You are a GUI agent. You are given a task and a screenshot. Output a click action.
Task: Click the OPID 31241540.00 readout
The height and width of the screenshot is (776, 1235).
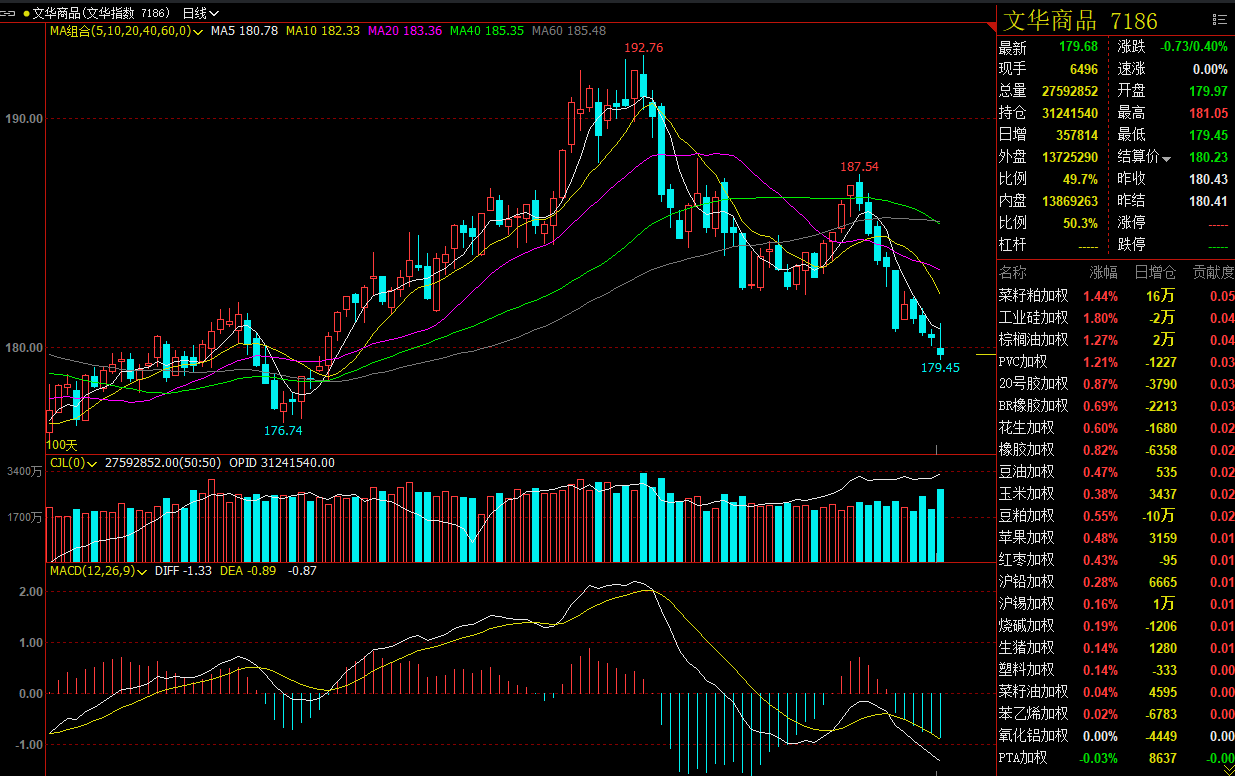pos(282,463)
